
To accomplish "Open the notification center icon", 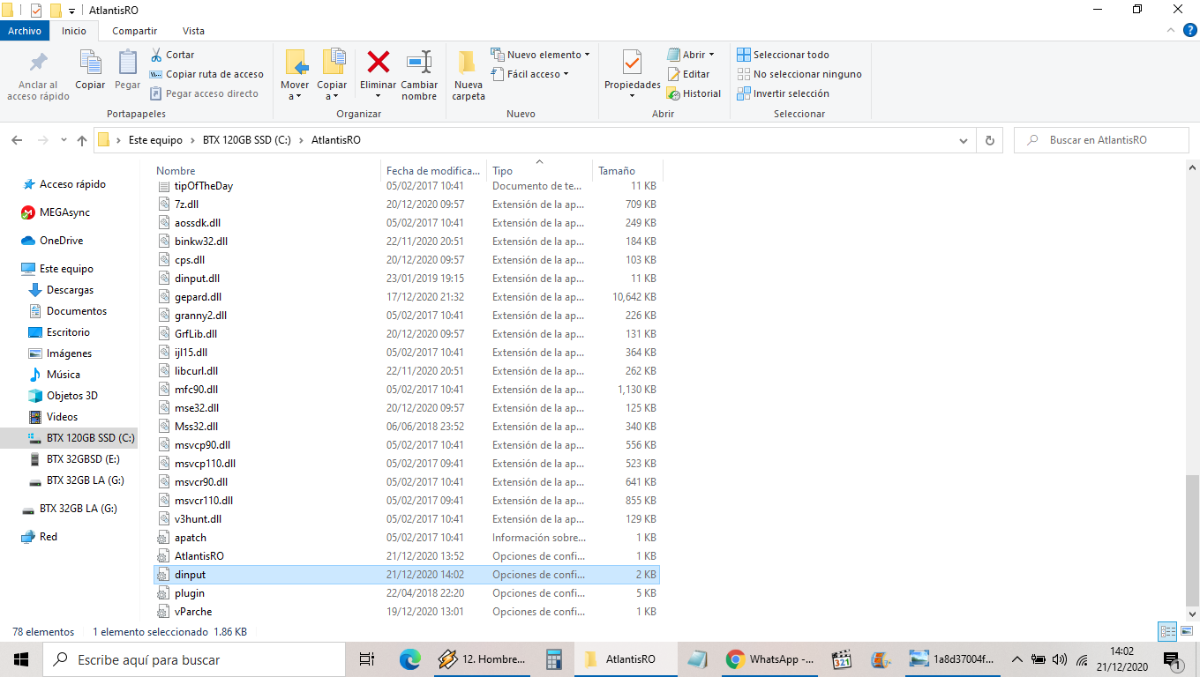I will (x=1171, y=660).
